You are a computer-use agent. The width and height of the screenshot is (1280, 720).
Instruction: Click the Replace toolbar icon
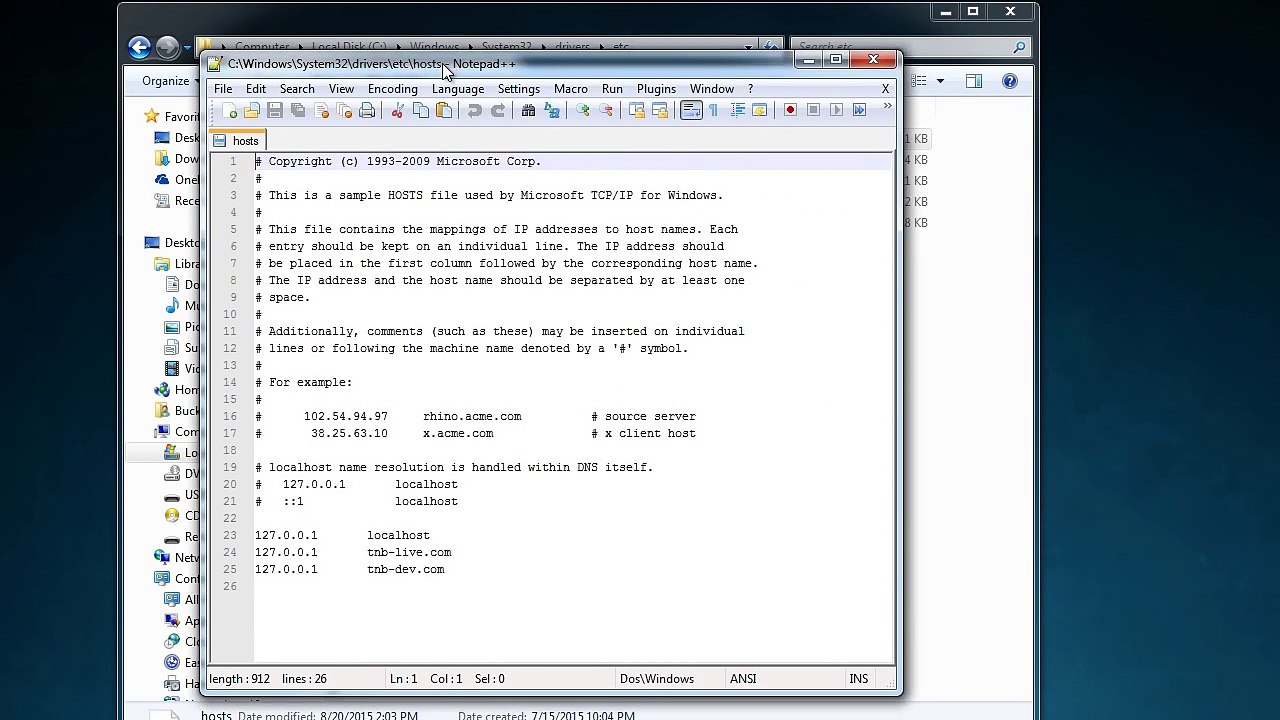pyautogui.click(x=551, y=110)
